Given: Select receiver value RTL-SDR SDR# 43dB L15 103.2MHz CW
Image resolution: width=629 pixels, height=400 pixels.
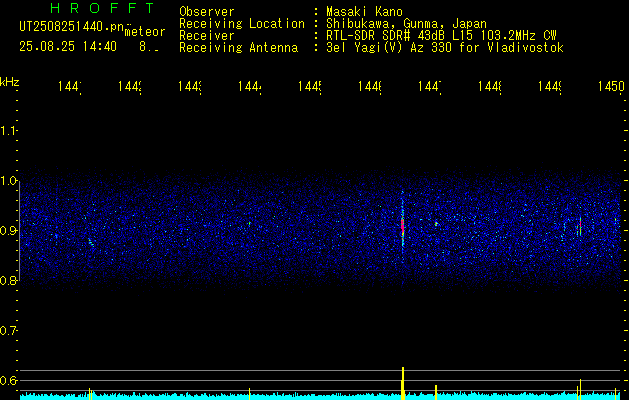Looking at the screenshot, I should click(441, 36).
